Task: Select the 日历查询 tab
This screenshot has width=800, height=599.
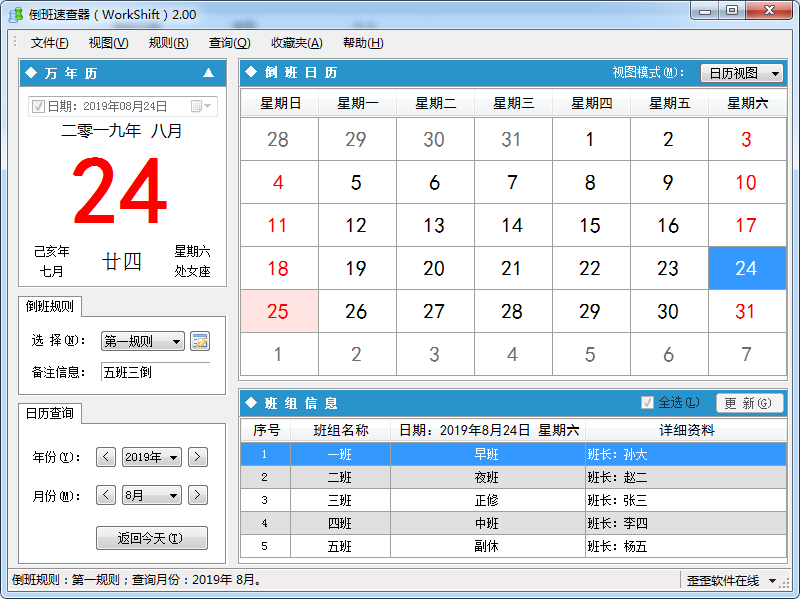Action: tap(49, 413)
